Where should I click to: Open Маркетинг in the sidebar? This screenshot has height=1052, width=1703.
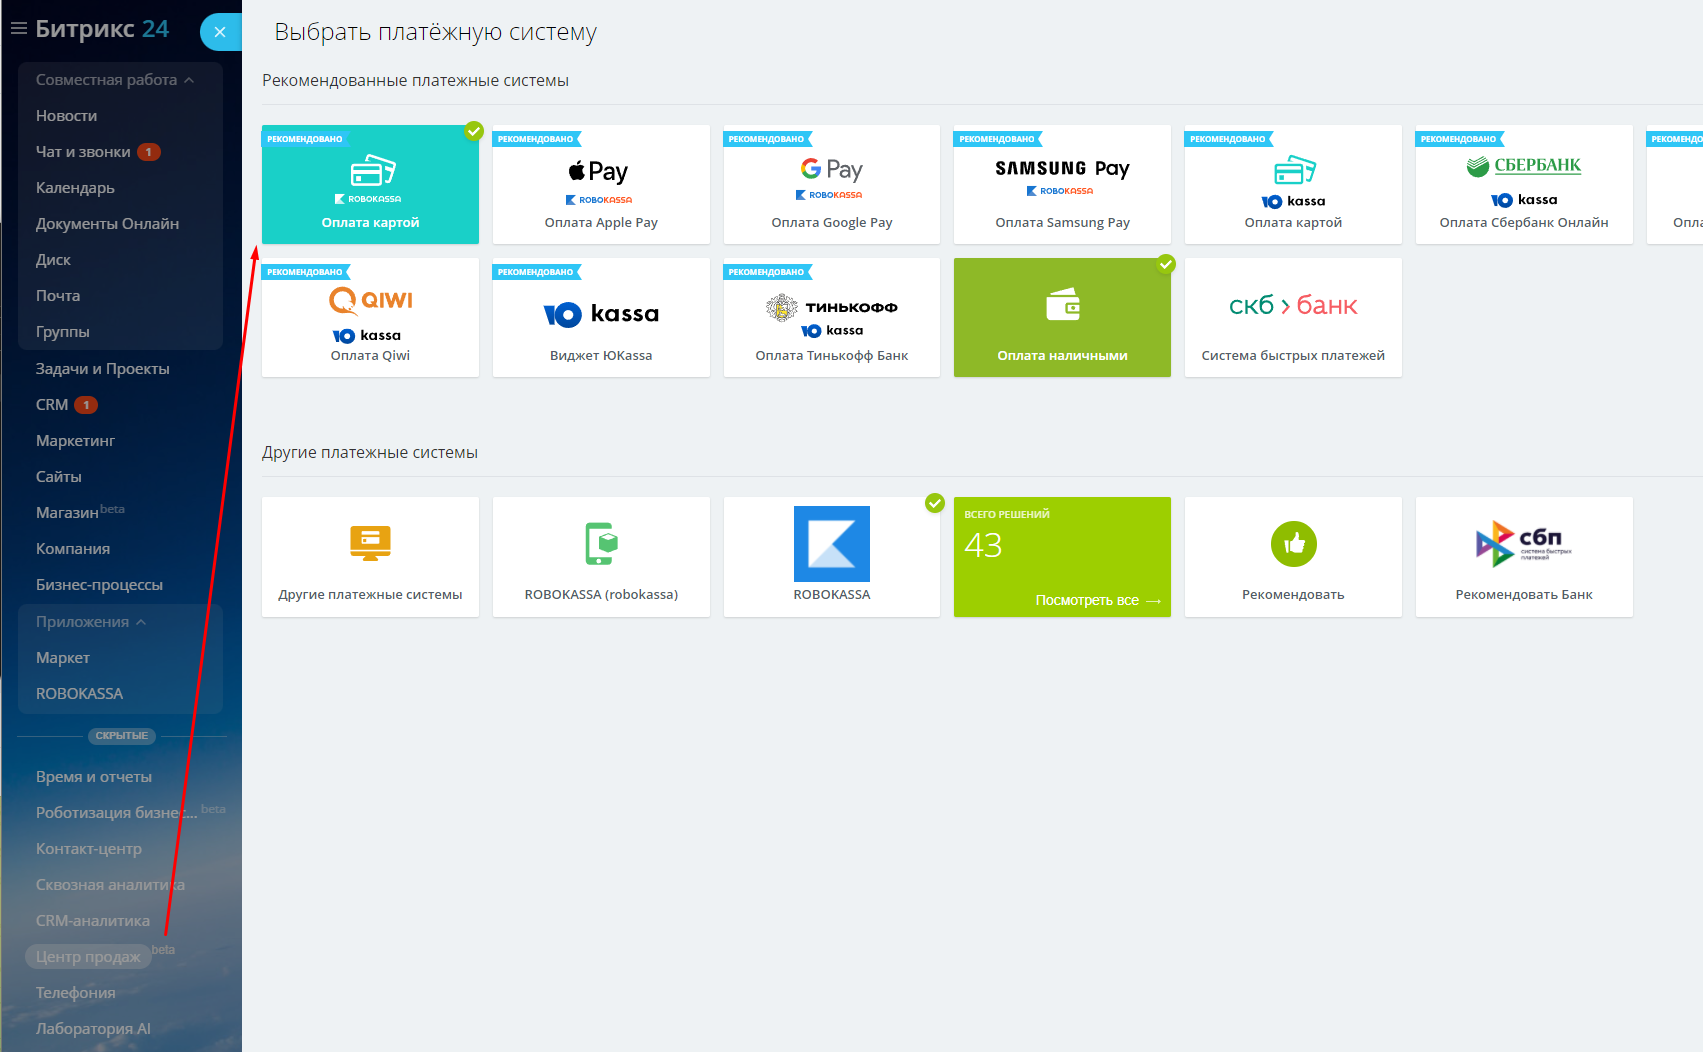[x=75, y=441]
